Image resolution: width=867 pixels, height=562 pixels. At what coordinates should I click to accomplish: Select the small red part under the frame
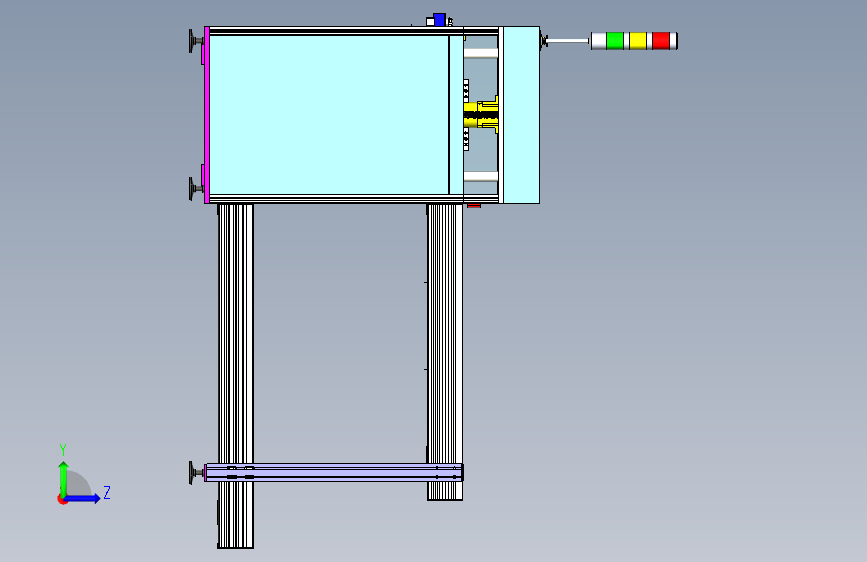[x=474, y=206]
